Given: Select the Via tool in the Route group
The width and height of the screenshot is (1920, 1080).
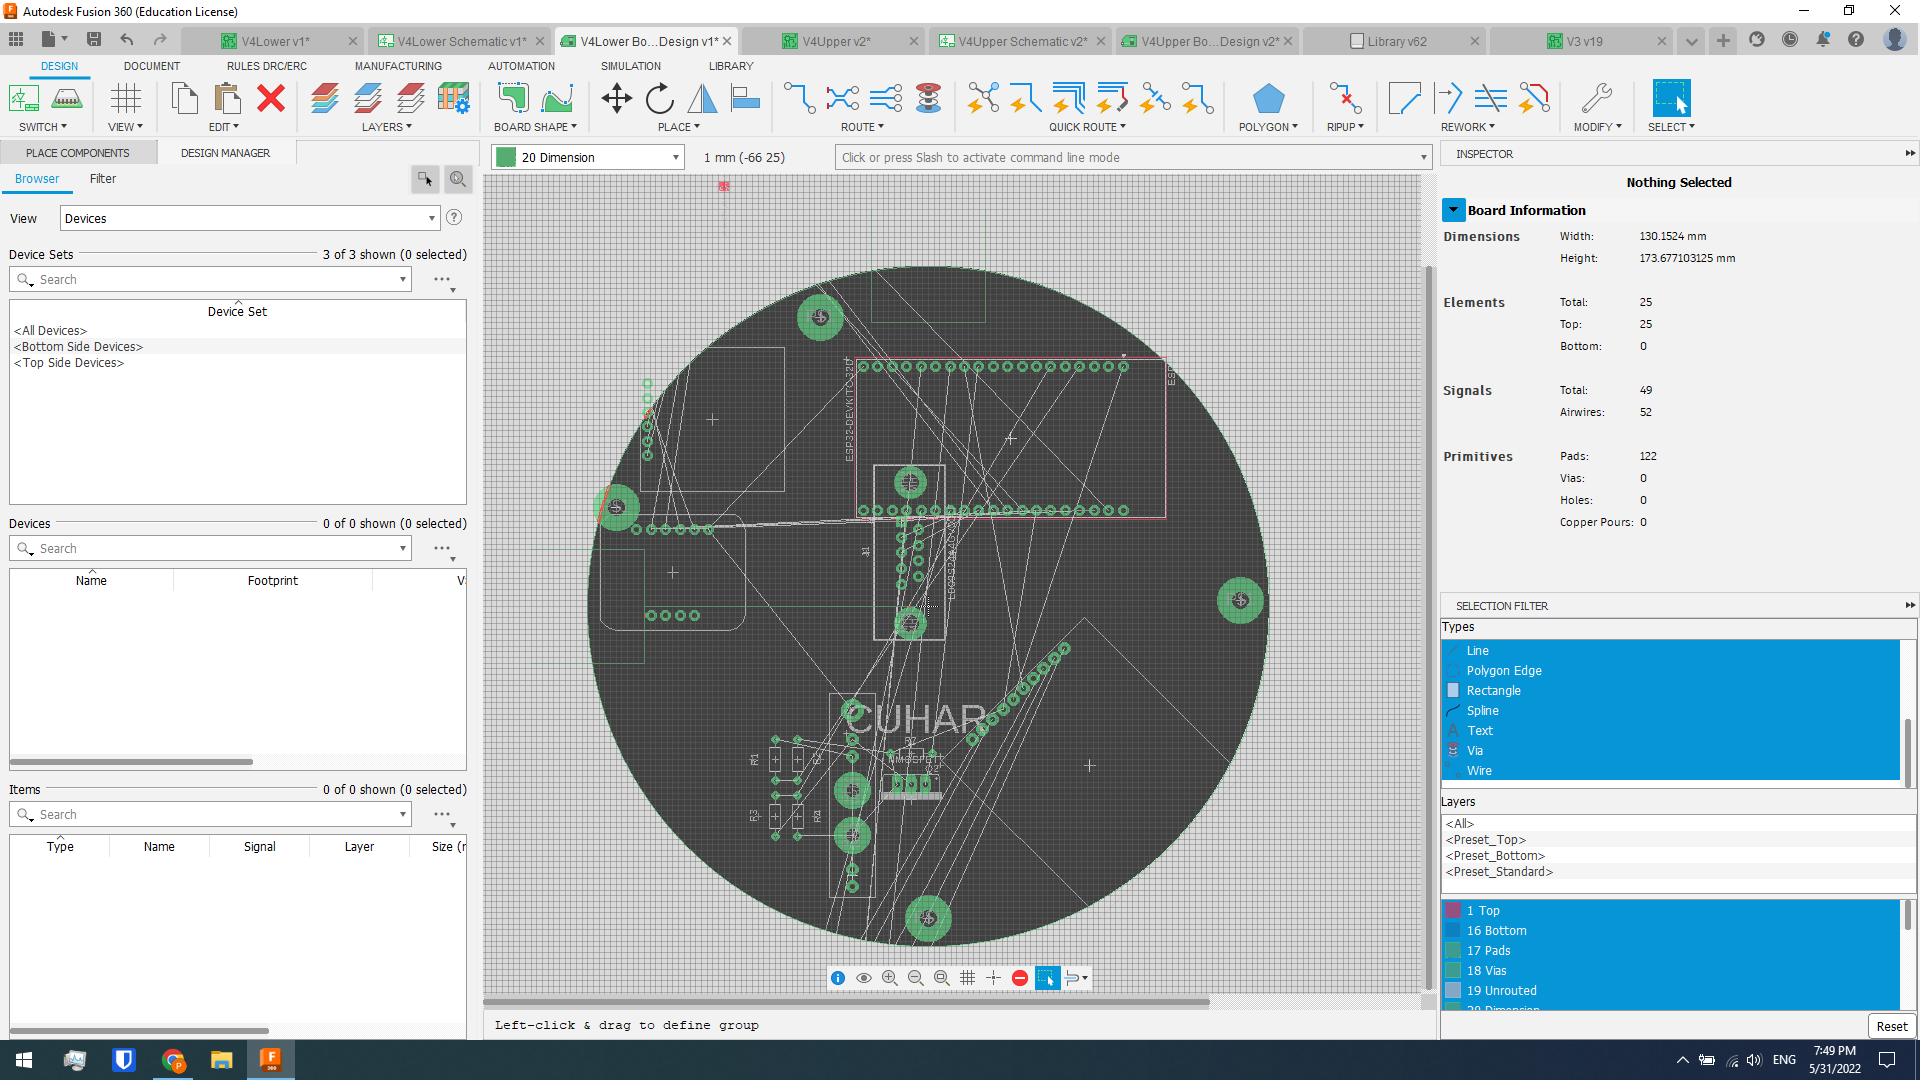Looking at the screenshot, I should [929, 98].
